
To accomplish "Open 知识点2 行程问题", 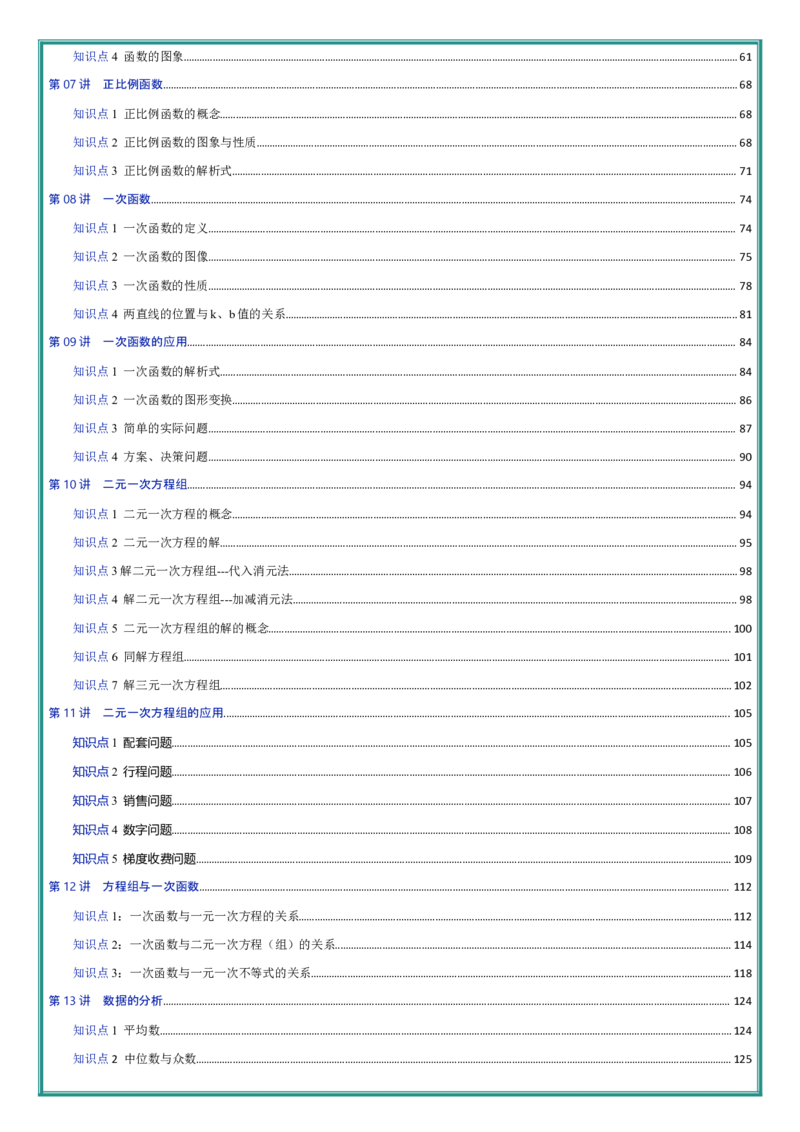I will (412, 772).
